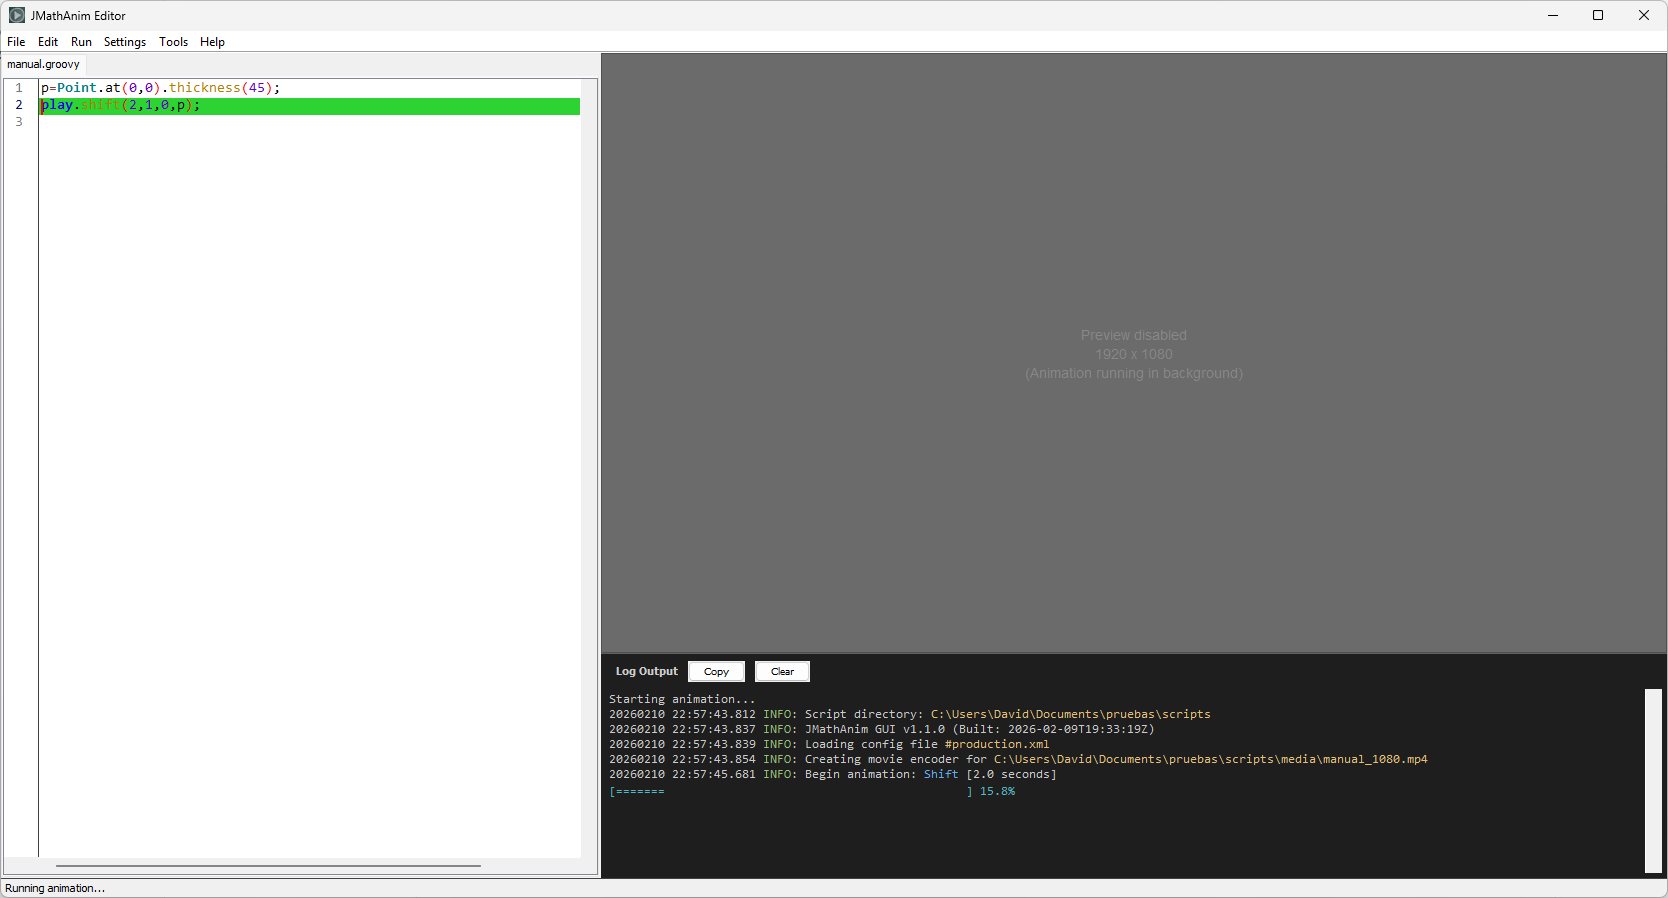Expand the Settings menu
Screen dimensions: 1668x898
pos(125,42)
